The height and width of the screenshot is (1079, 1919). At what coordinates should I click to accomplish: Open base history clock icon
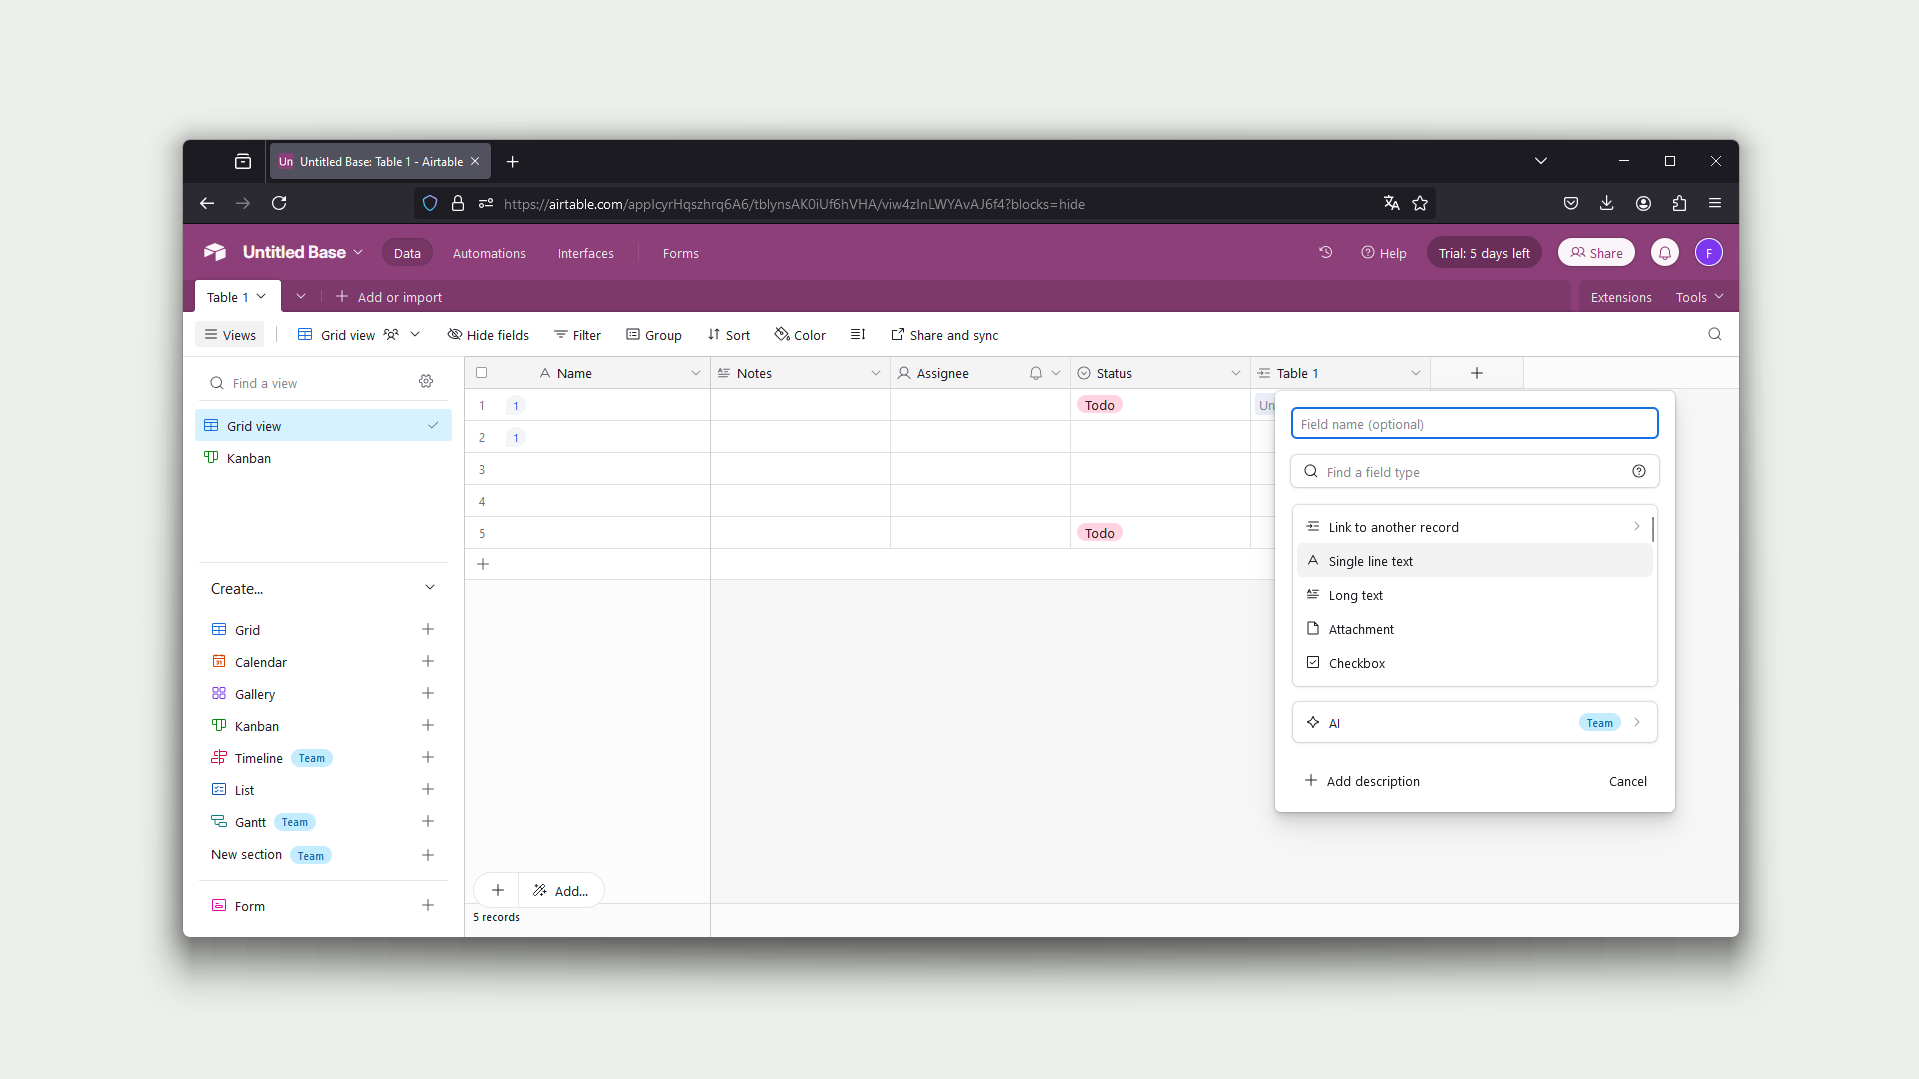pos(1325,253)
